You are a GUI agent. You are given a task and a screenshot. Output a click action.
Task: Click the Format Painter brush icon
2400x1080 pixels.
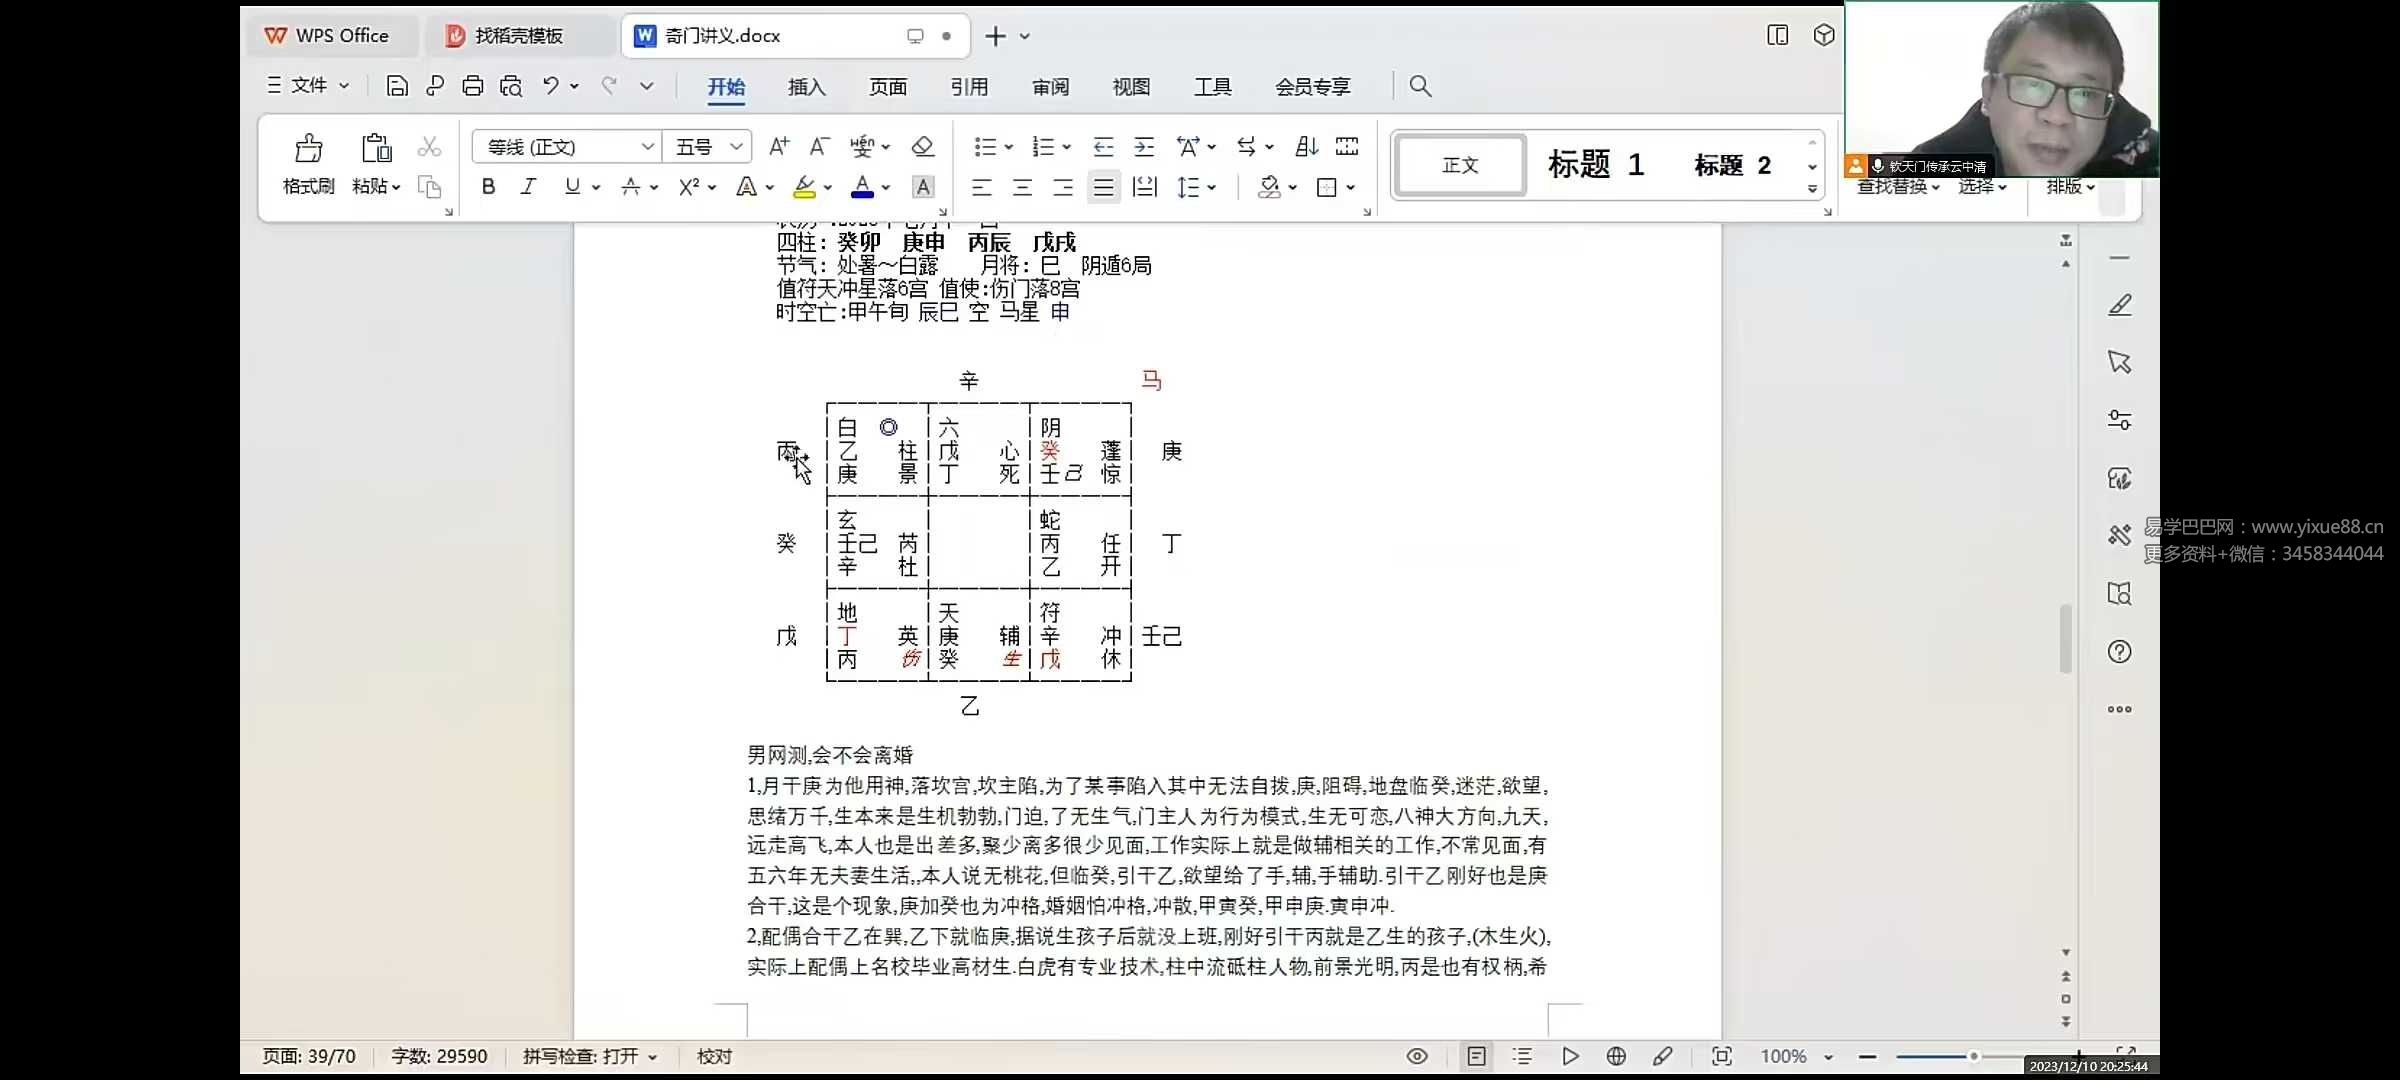tap(308, 150)
